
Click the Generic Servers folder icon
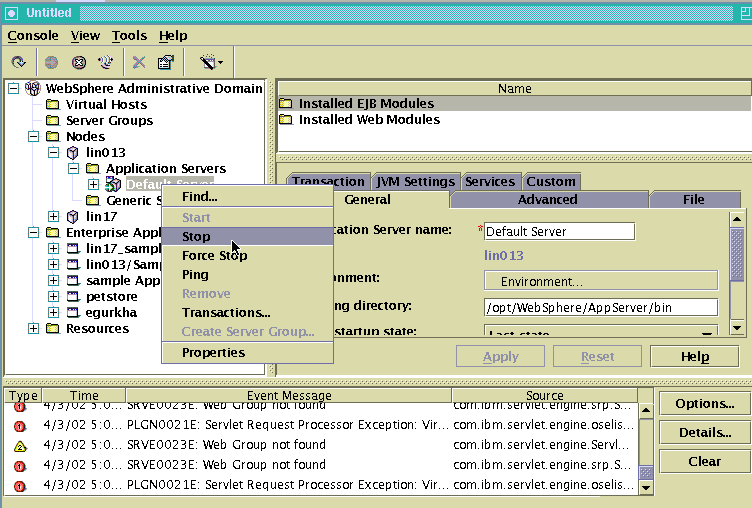click(93, 201)
